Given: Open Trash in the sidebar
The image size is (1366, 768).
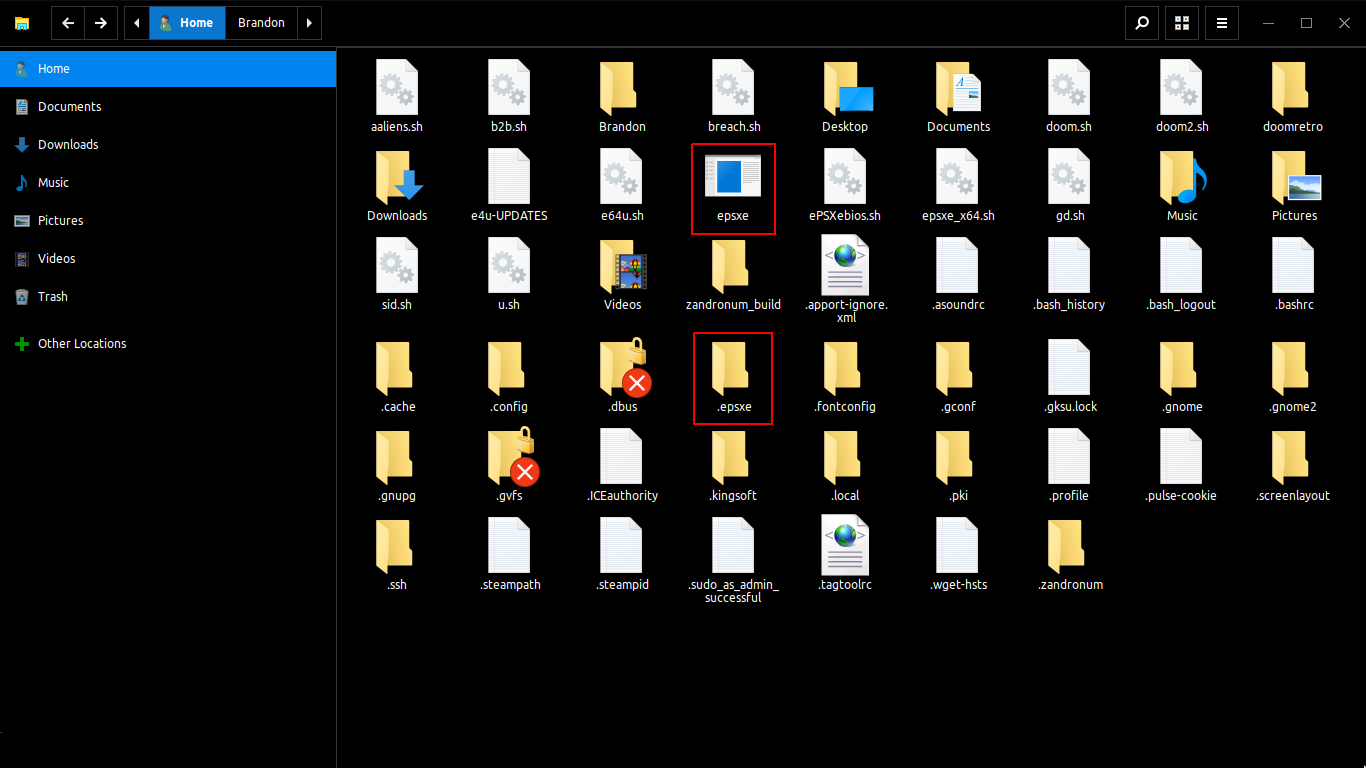Looking at the screenshot, I should tap(168, 297).
